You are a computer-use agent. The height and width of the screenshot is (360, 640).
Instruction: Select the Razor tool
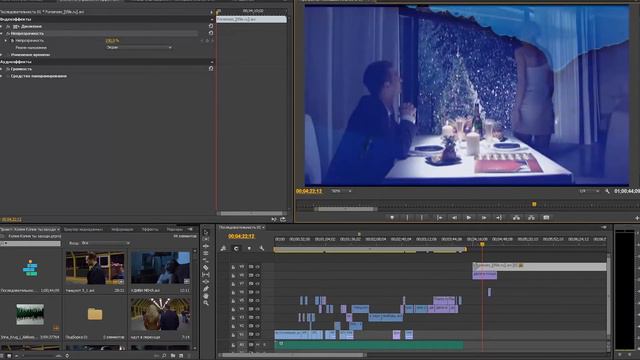coord(206,268)
